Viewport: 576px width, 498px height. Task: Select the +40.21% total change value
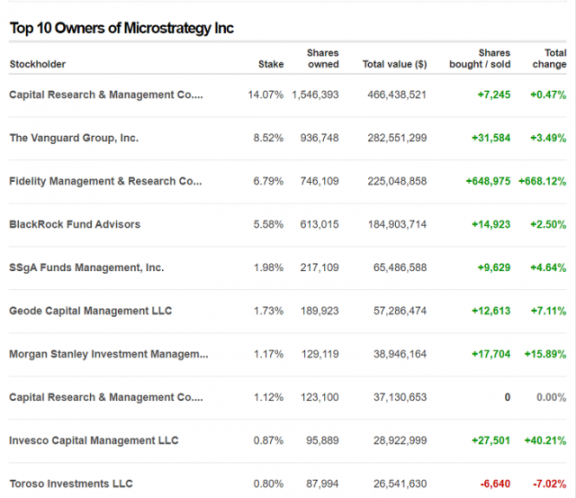(545, 440)
